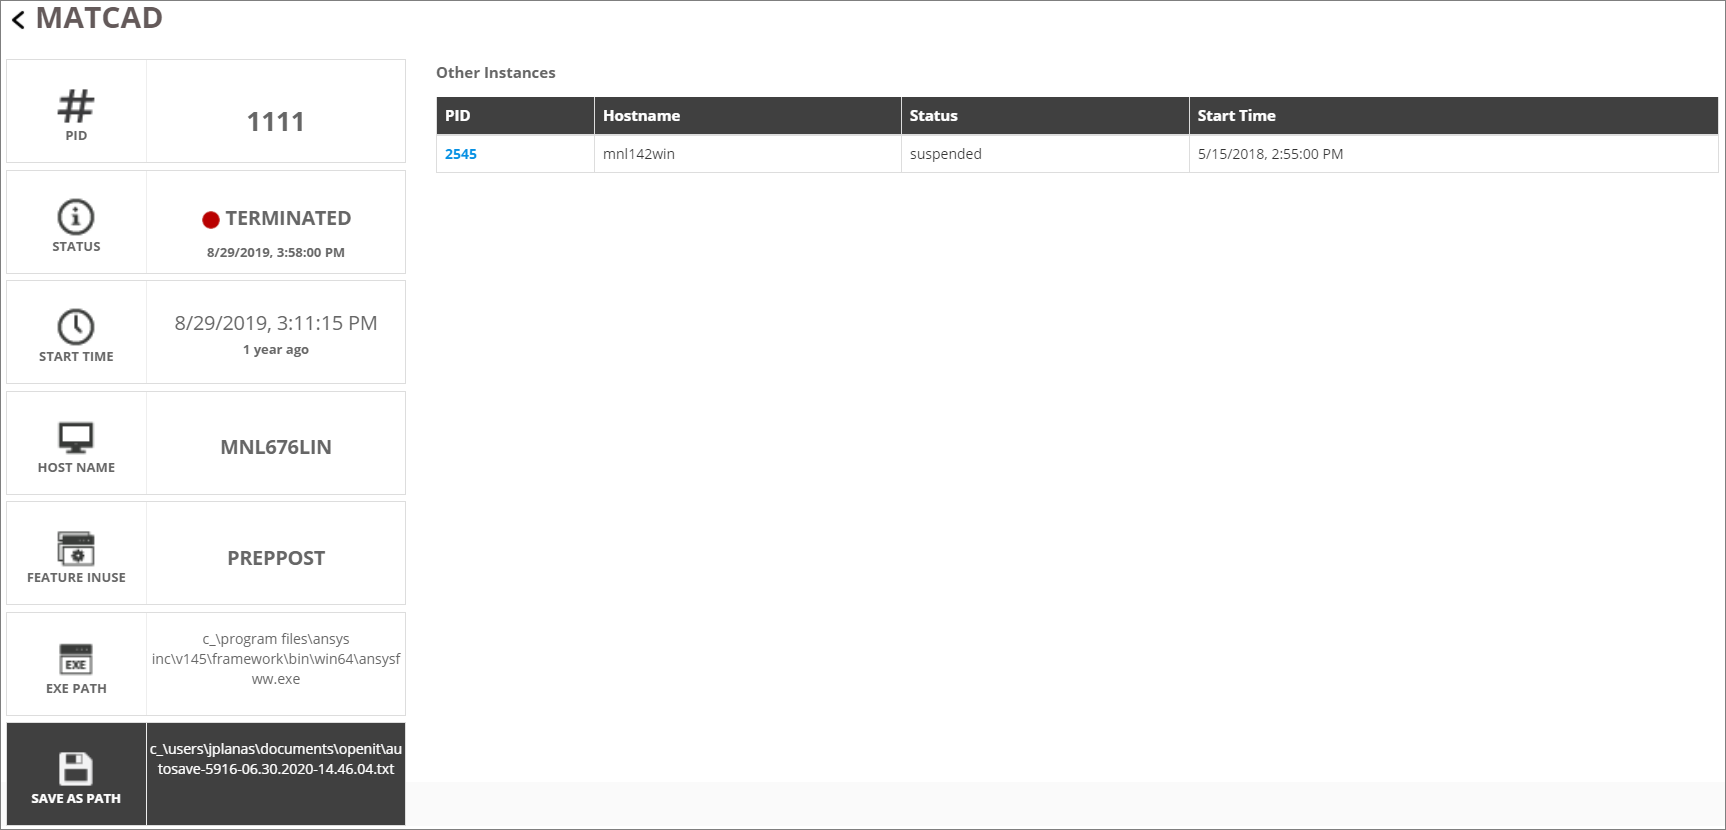Click the Status column header
1726x830 pixels.
click(1045, 116)
